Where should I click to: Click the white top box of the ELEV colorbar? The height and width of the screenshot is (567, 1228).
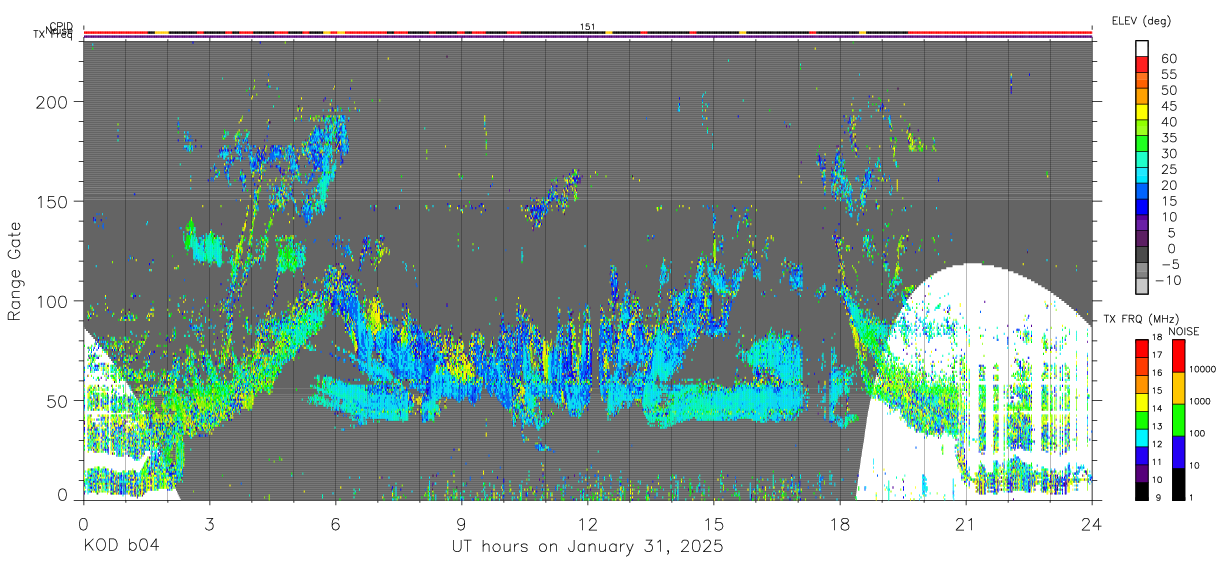point(1142,48)
